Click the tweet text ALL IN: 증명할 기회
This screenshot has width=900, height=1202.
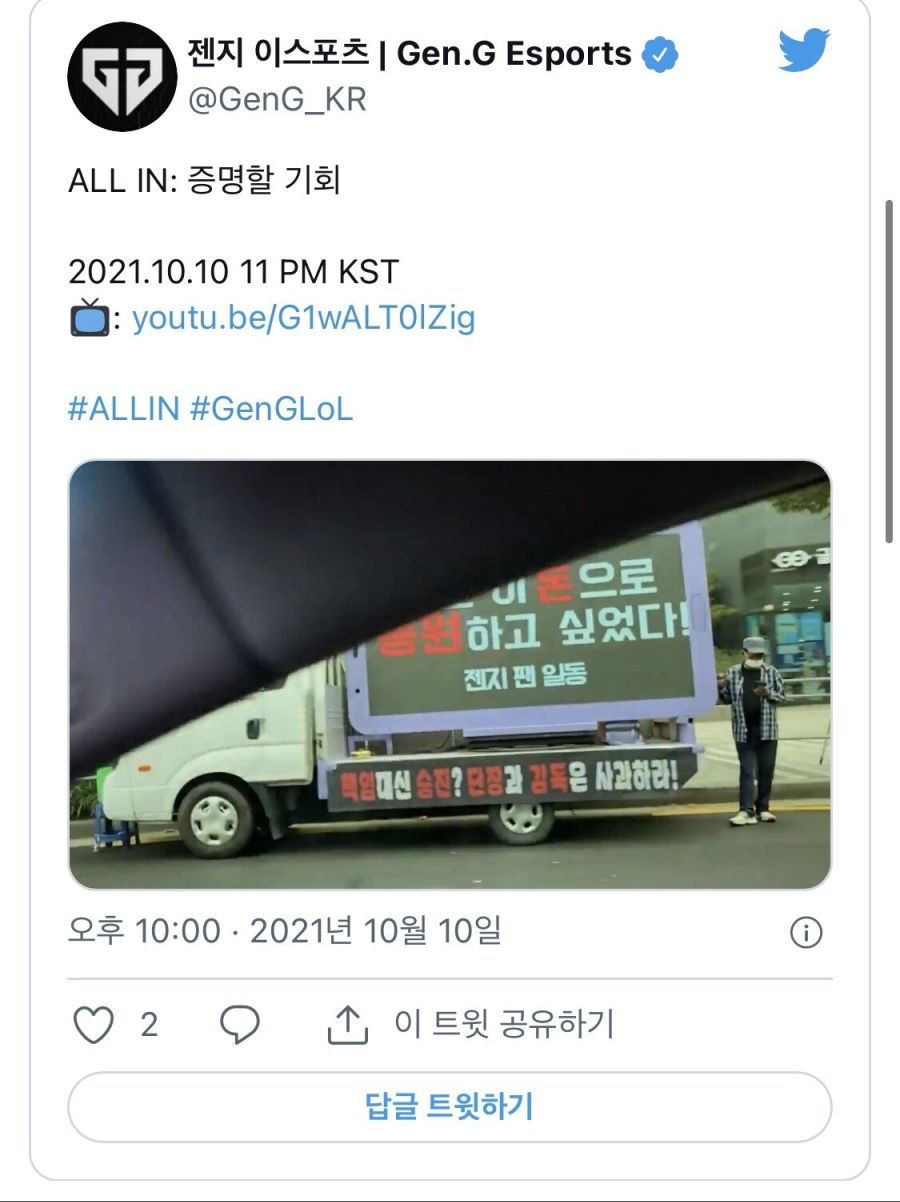(x=205, y=180)
